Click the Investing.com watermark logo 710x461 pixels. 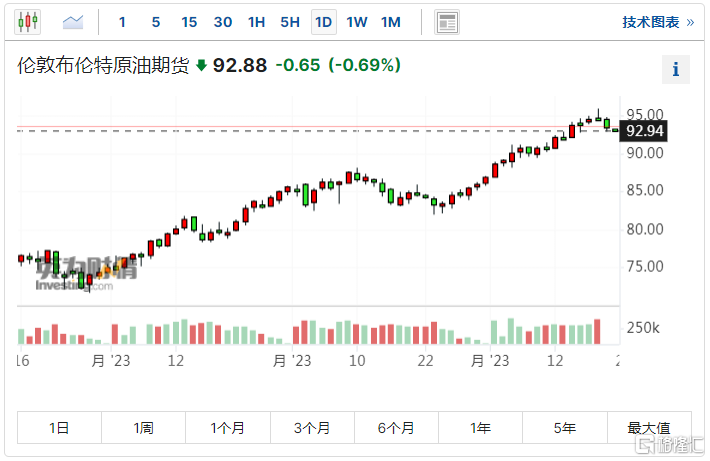click(75, 275)
